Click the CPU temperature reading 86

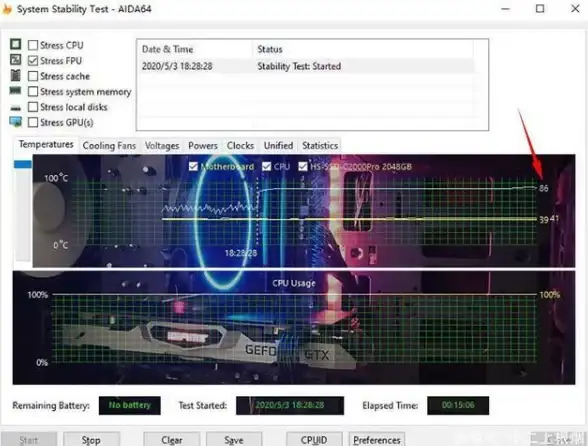544,188
